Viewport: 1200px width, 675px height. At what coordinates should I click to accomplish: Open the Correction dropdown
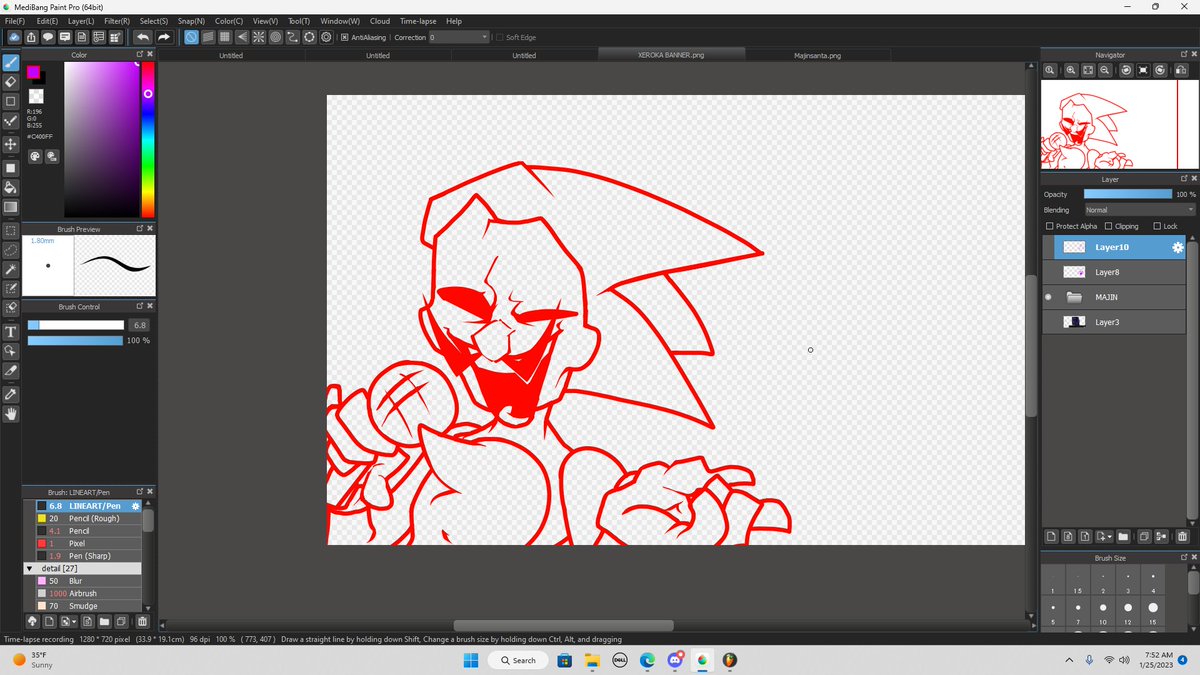pyautogui.click(x=459, y=37)
